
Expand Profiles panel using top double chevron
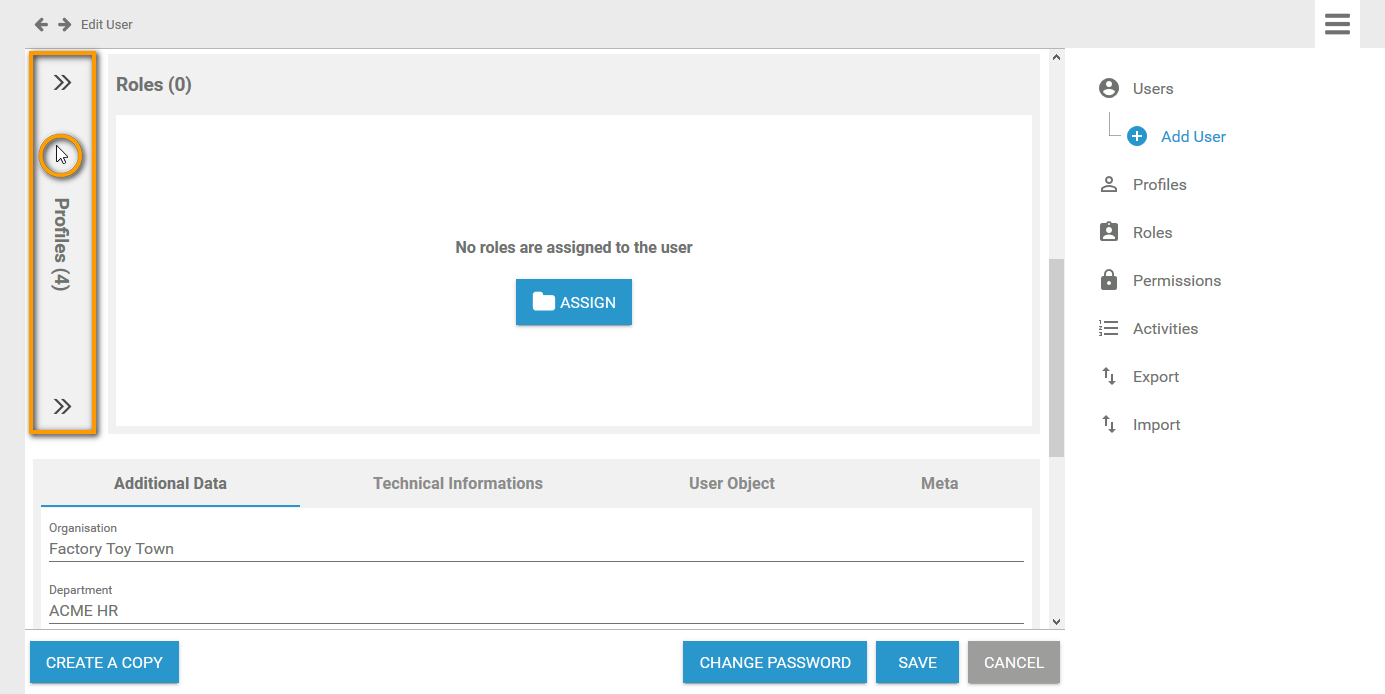point(62,83)
